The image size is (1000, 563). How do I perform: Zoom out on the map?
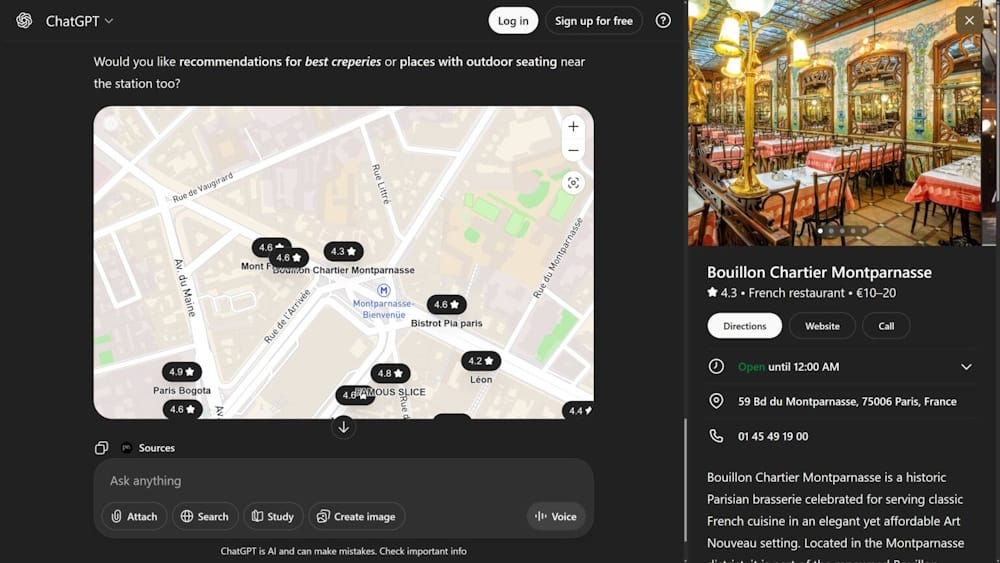coord(573,151)
